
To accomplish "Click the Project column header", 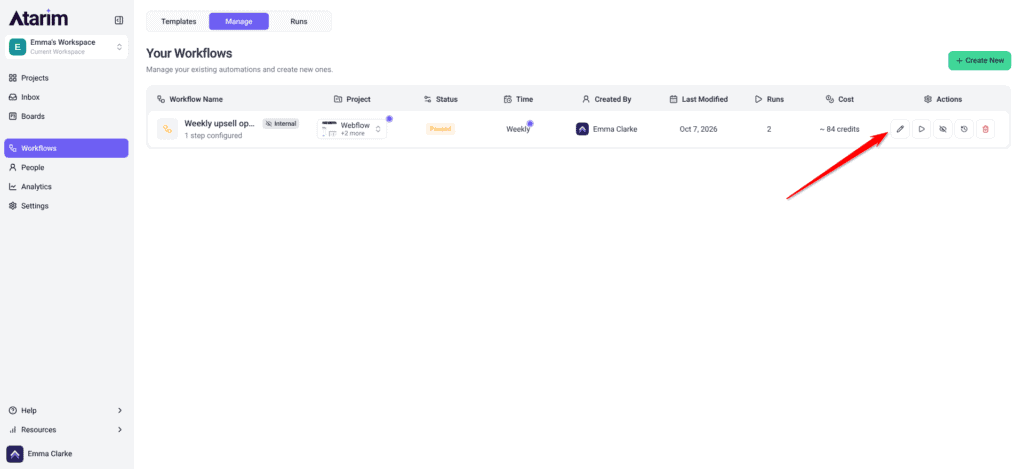I will coord(352,99).
